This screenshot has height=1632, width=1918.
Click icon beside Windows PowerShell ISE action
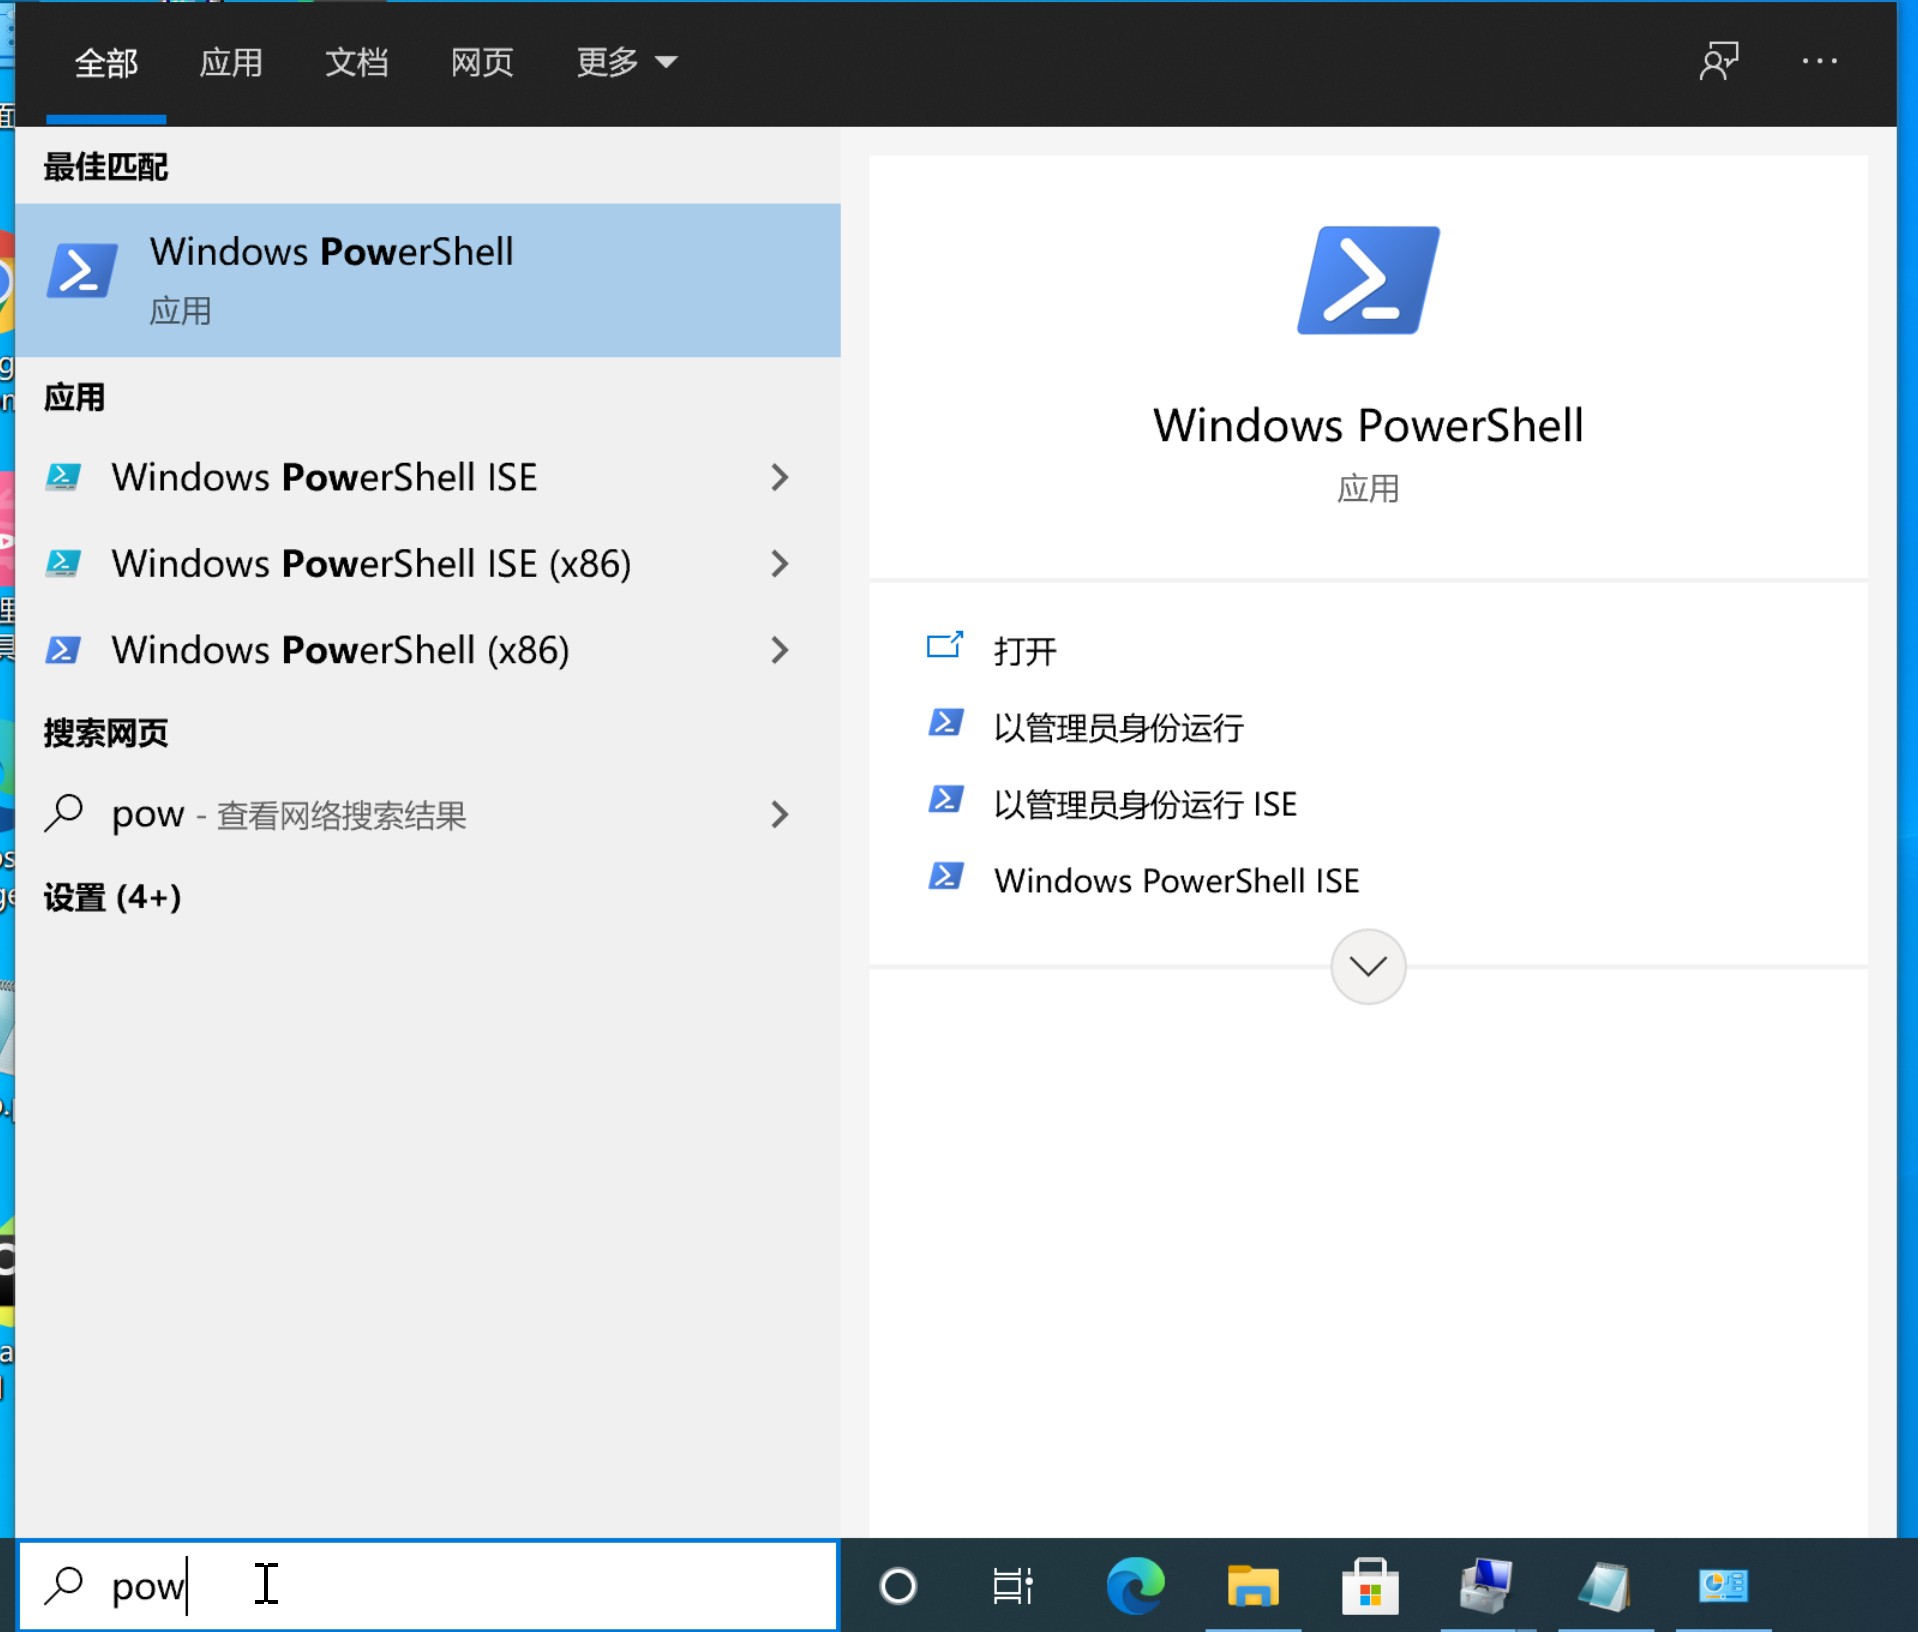pos(946,877)
